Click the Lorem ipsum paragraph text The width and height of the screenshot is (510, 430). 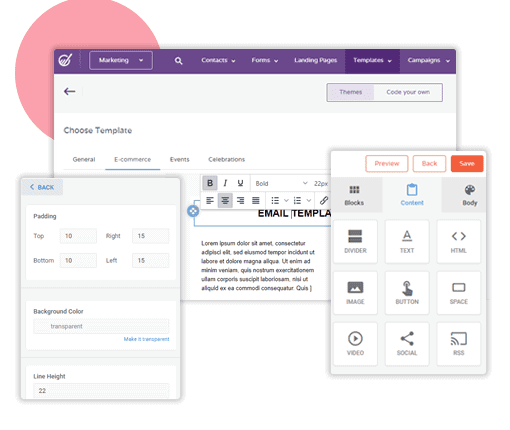tap(258, 266)
